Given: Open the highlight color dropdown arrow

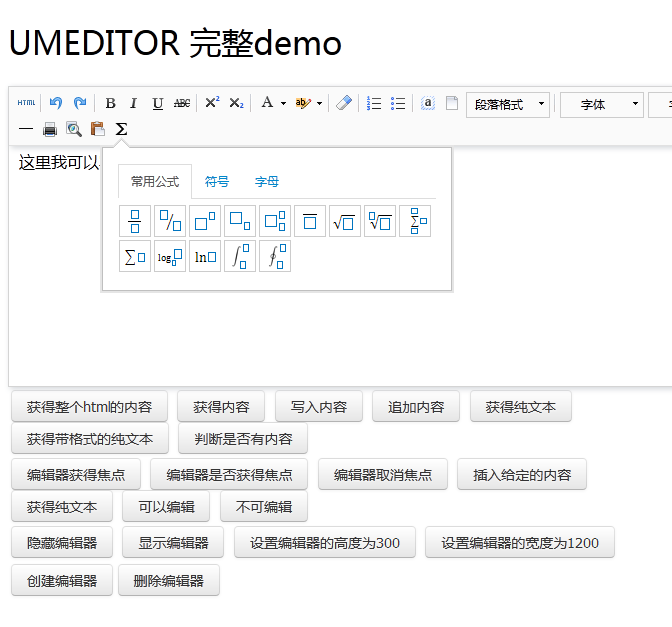Looking at the screenshot, I should 319,103.
